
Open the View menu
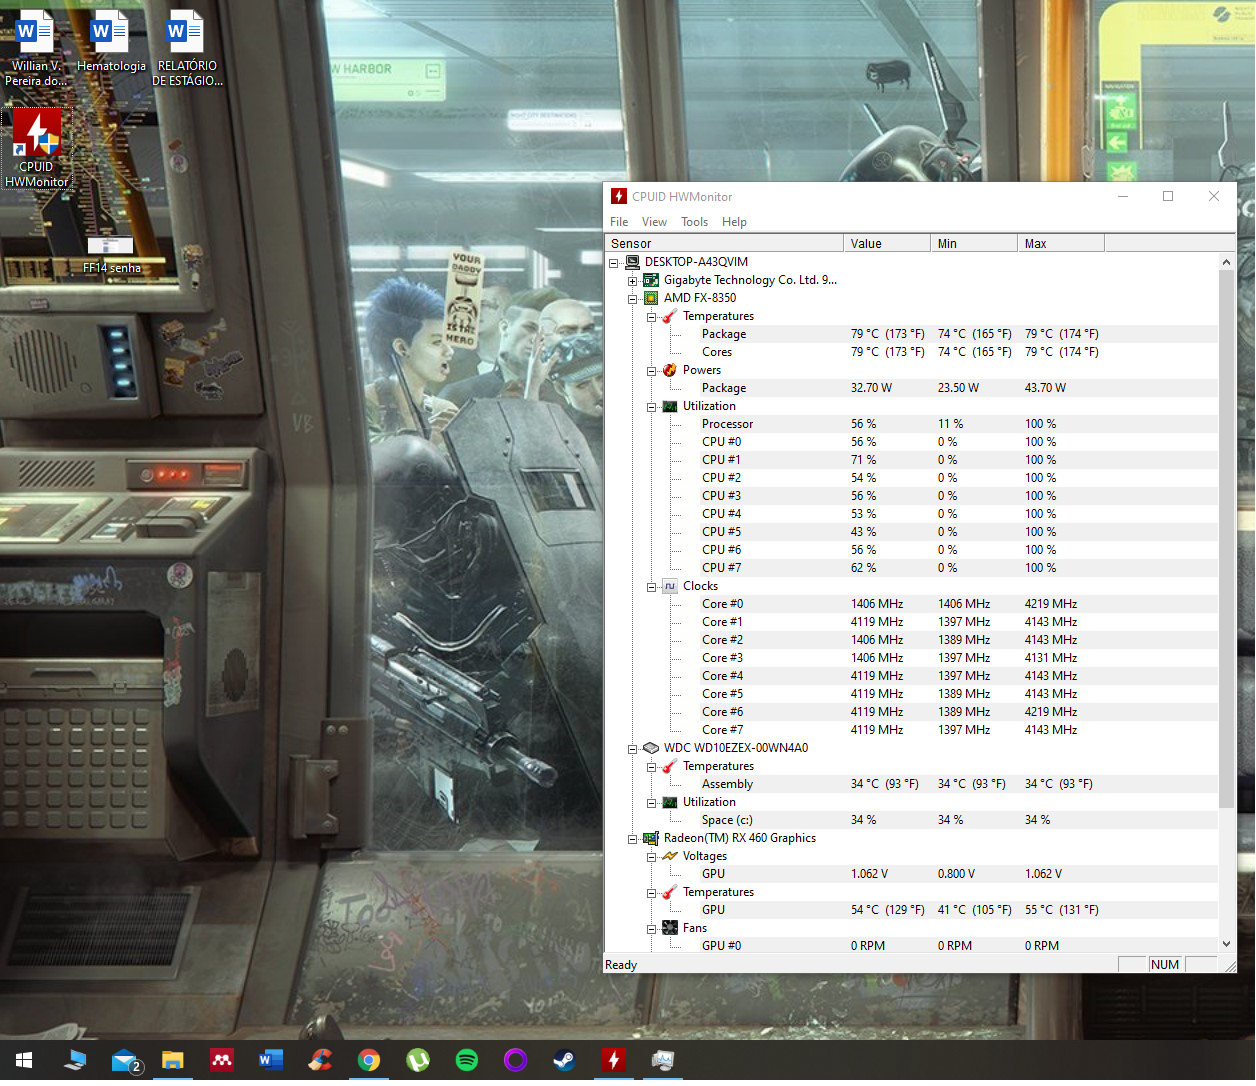click(654, 222)
